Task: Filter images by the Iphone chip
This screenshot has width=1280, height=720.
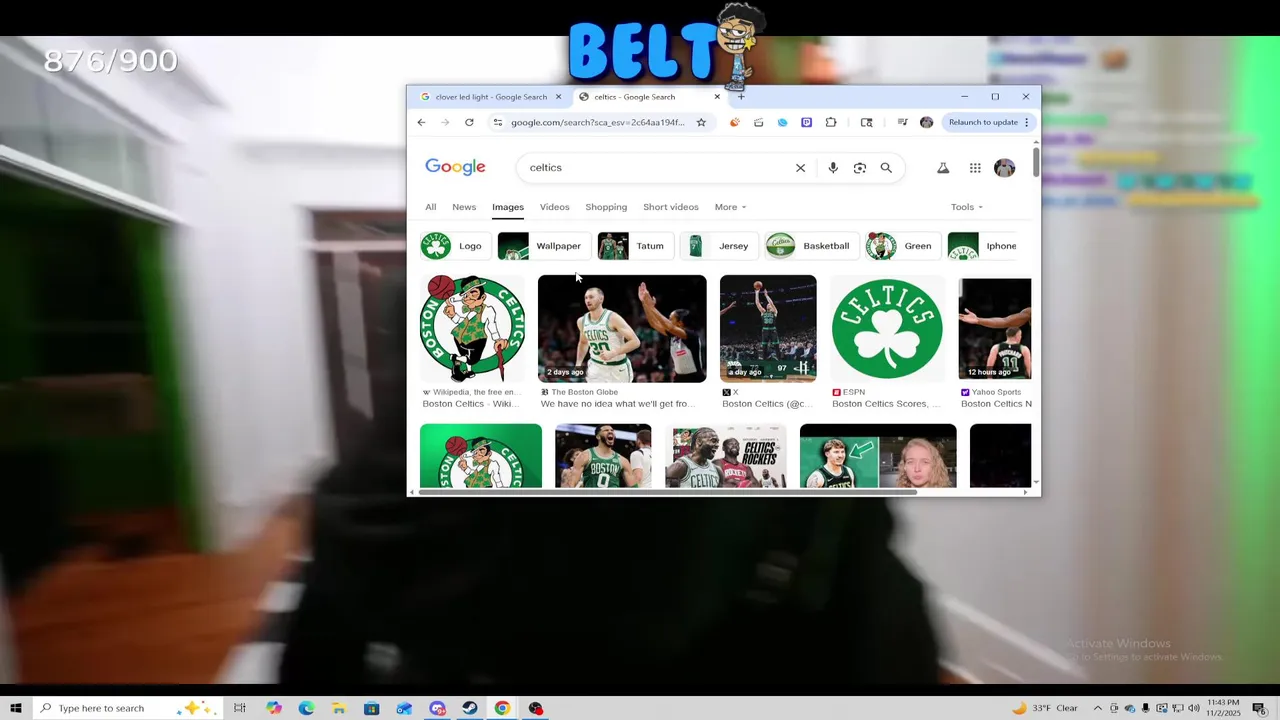Action: coord(983,246)
